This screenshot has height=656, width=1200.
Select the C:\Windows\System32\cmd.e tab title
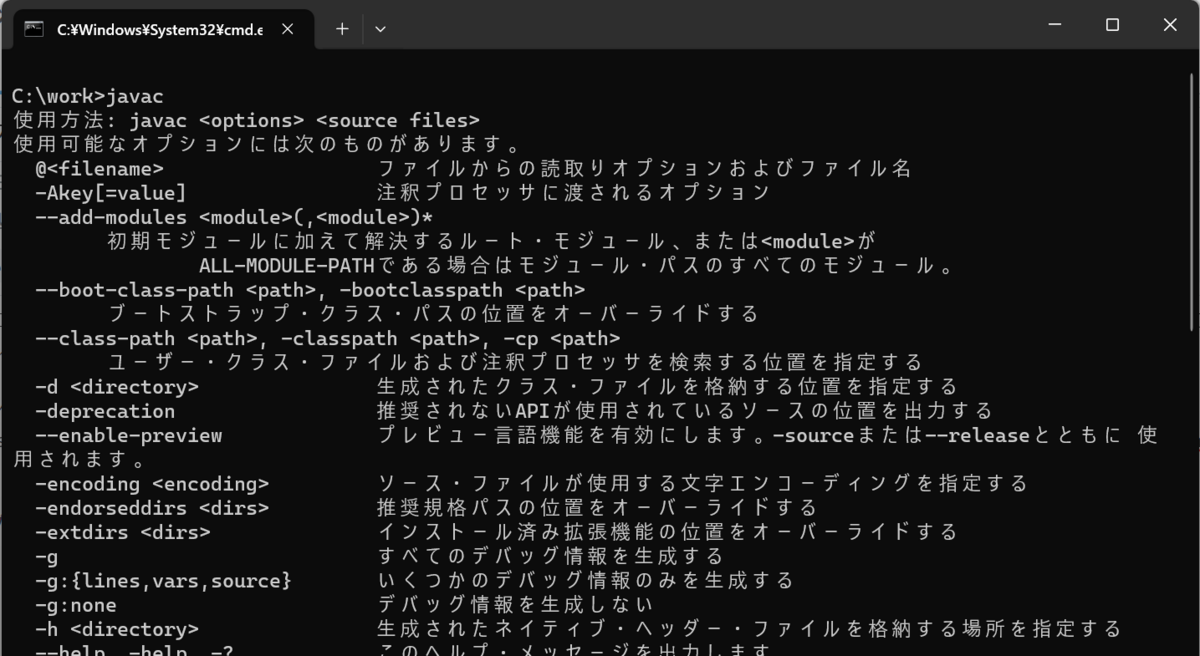[x=160, y=29]
